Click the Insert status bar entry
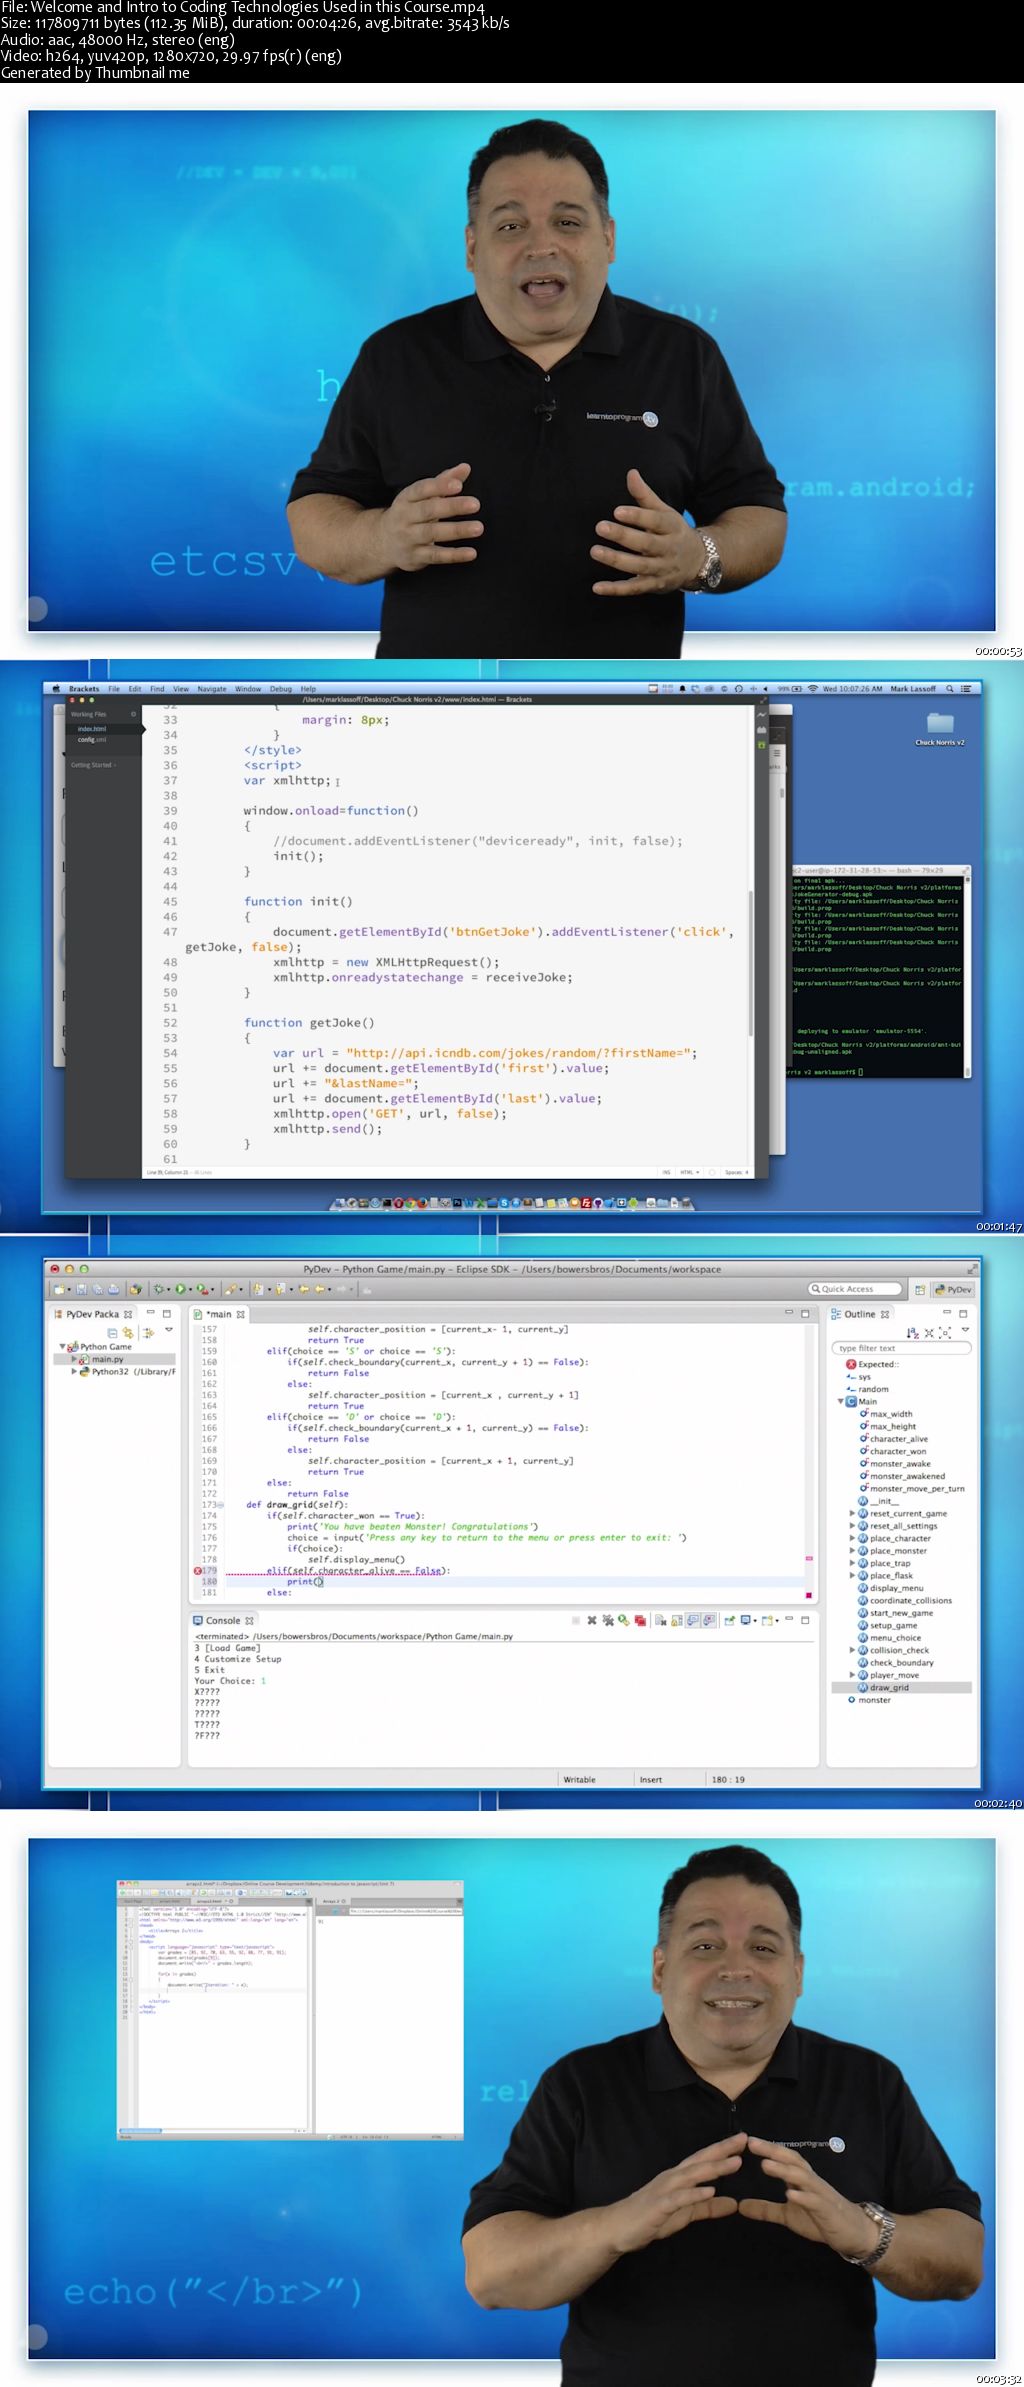This screenshot has height=2387, width=1024. click(x=651, y=1779)
